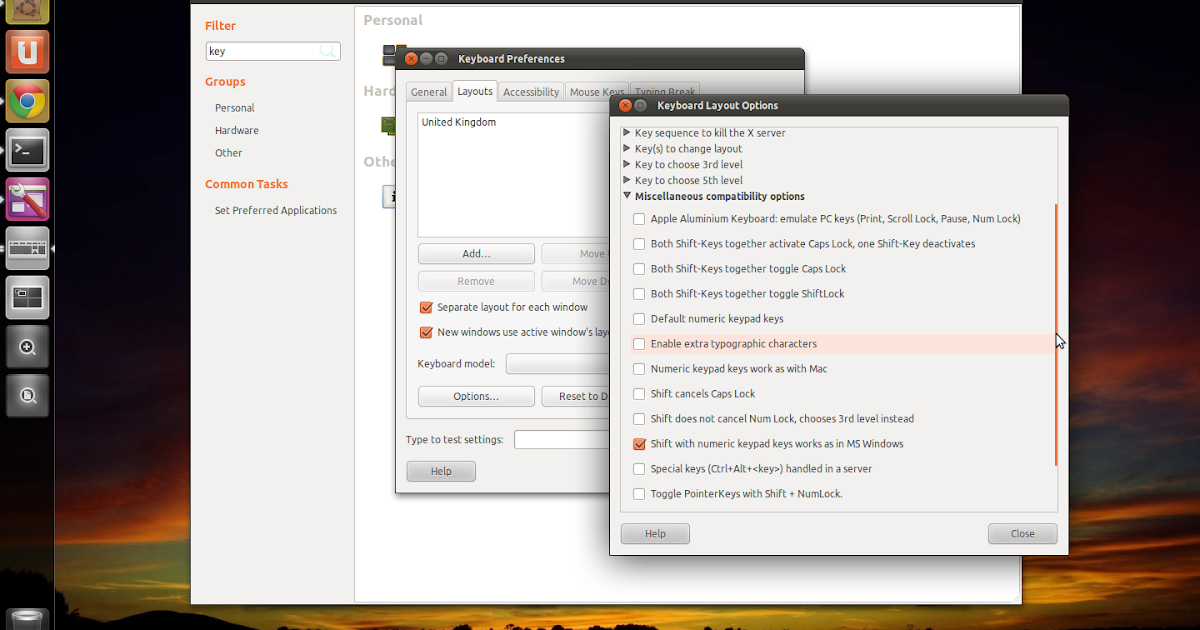Click Close in Keyboard Layout Options
Viewport: 1200px width, 630px height.
tap(1022, 534)
